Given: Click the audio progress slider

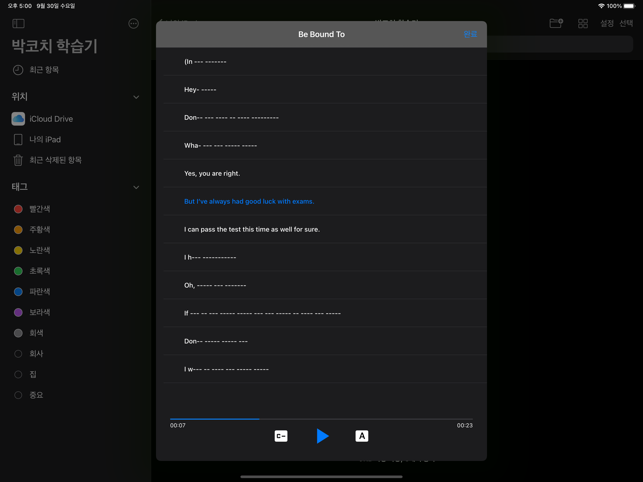Looking at the screenshot, I should click(321, 419).
